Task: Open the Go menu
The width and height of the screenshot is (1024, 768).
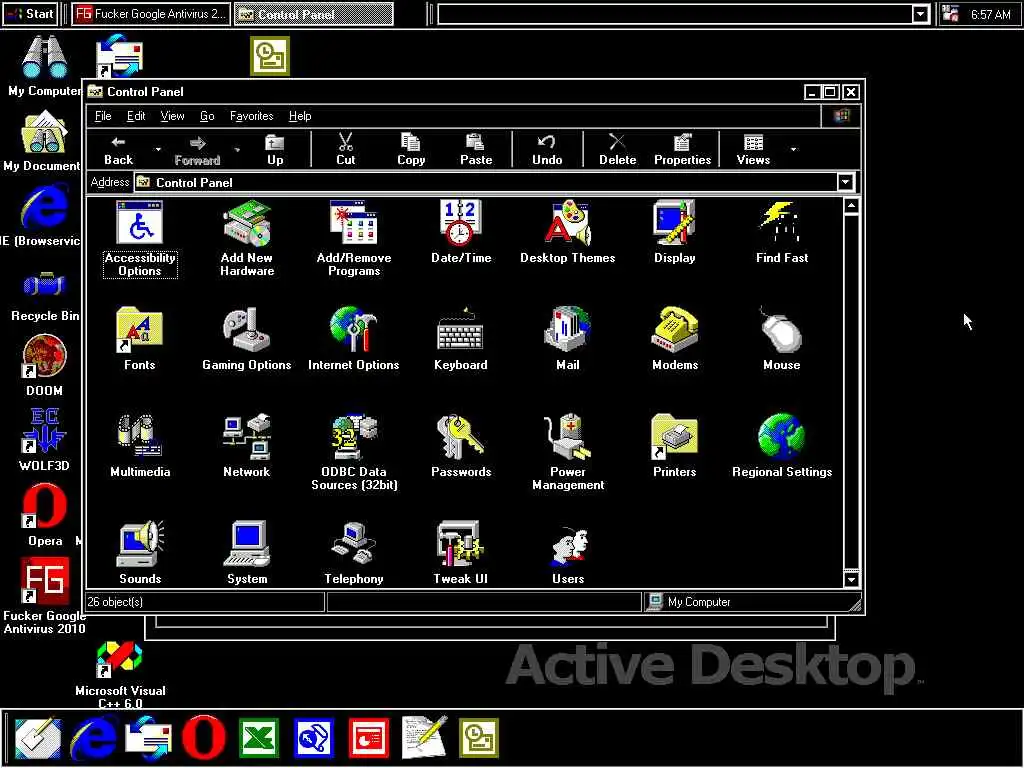Action: coord(207,116)
